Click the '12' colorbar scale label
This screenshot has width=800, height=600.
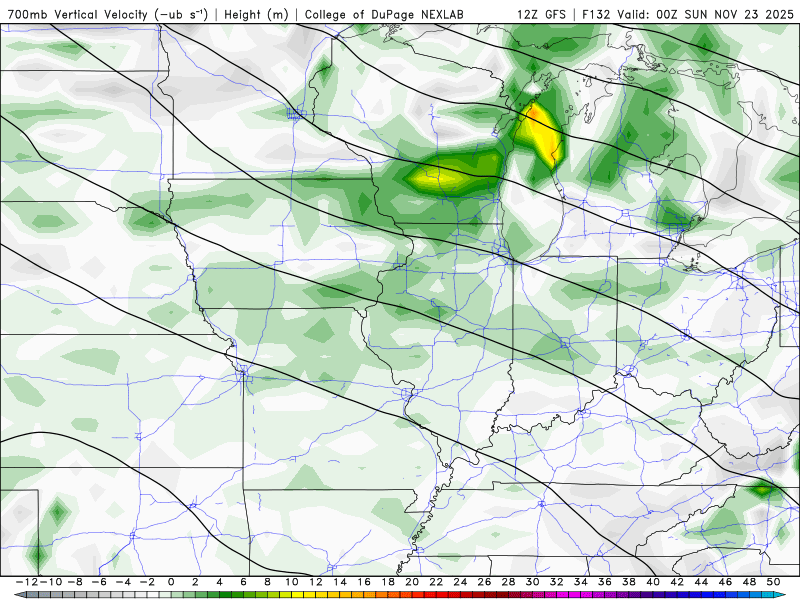316,582
